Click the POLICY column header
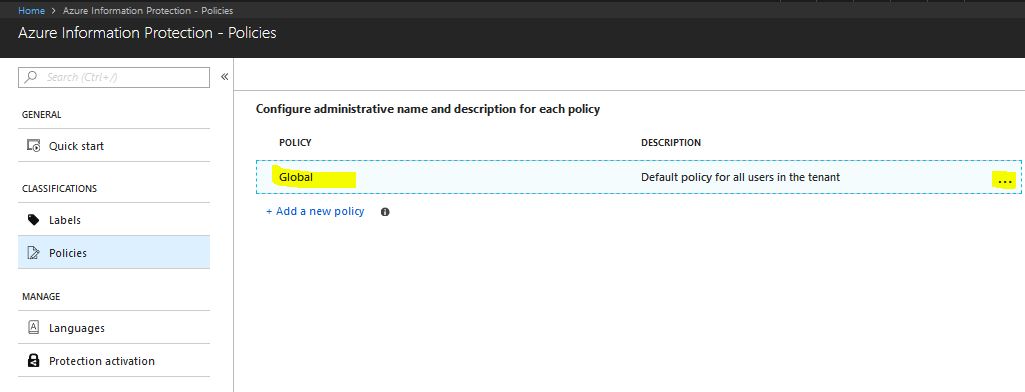Screen dimensions: 1025x392 pyautogui.click(x=295, y=142)
